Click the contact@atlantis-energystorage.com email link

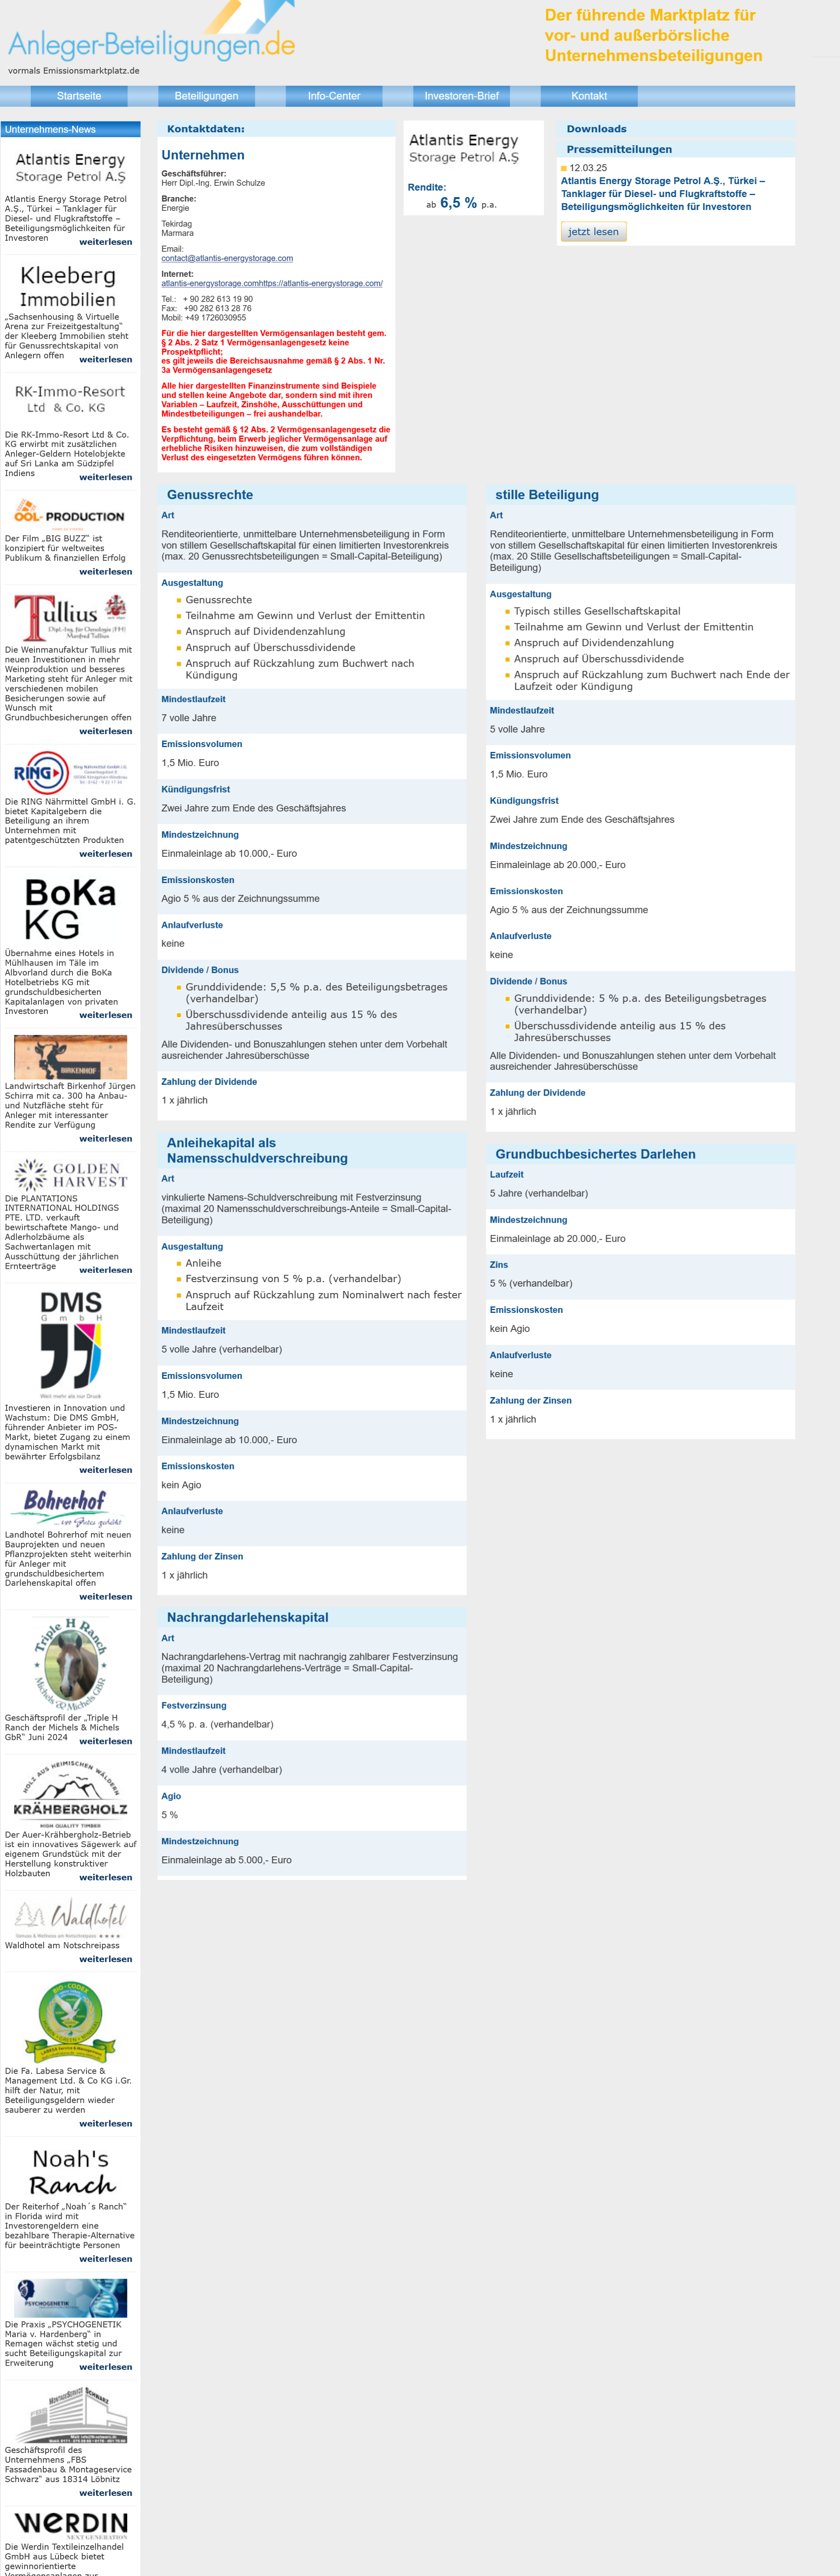(x=227, y=258)
